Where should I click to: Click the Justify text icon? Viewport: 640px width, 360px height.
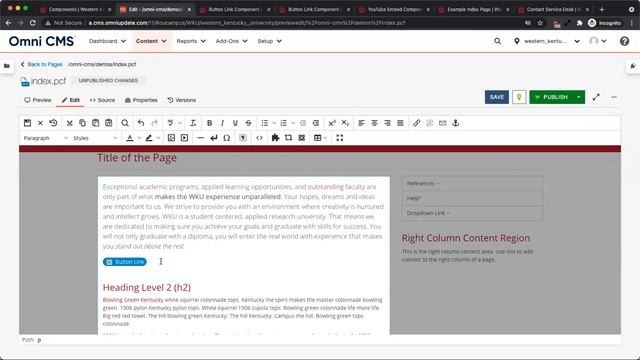[x=400, y=123]
